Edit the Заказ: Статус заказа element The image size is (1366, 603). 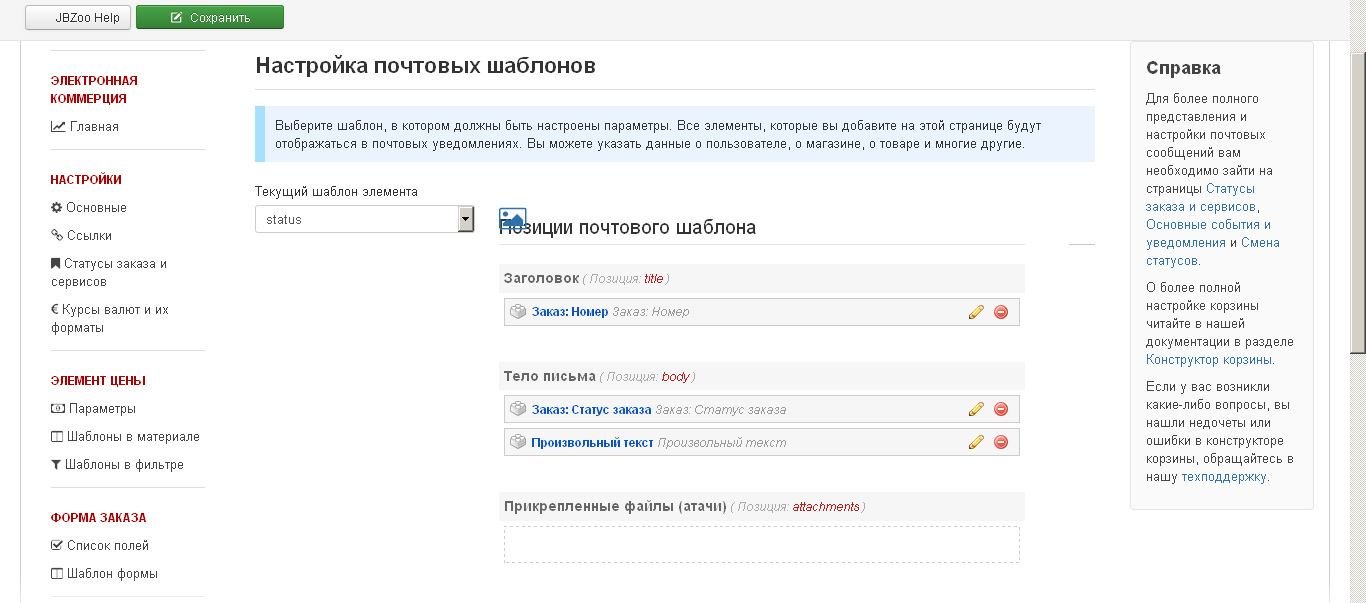[x=976, y=409]
